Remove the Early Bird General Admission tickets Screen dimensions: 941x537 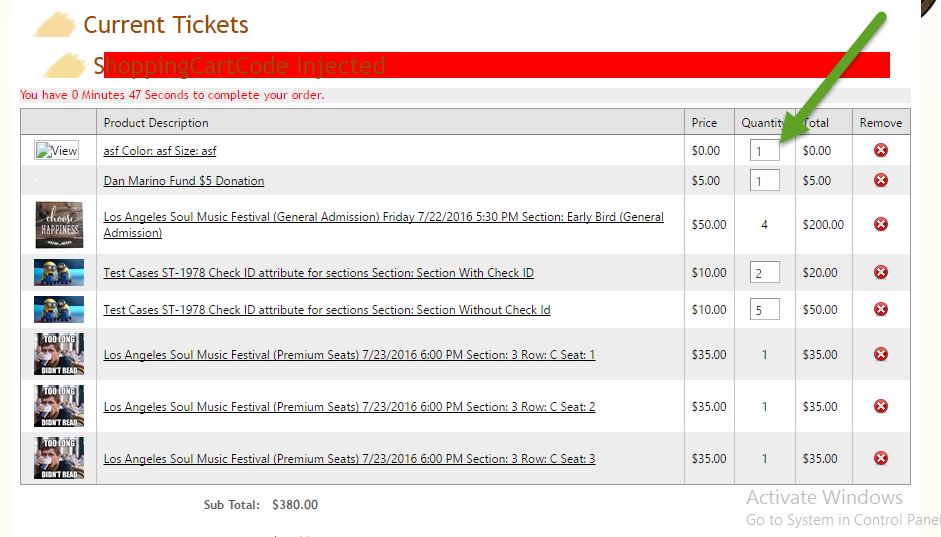coord(881,224)
